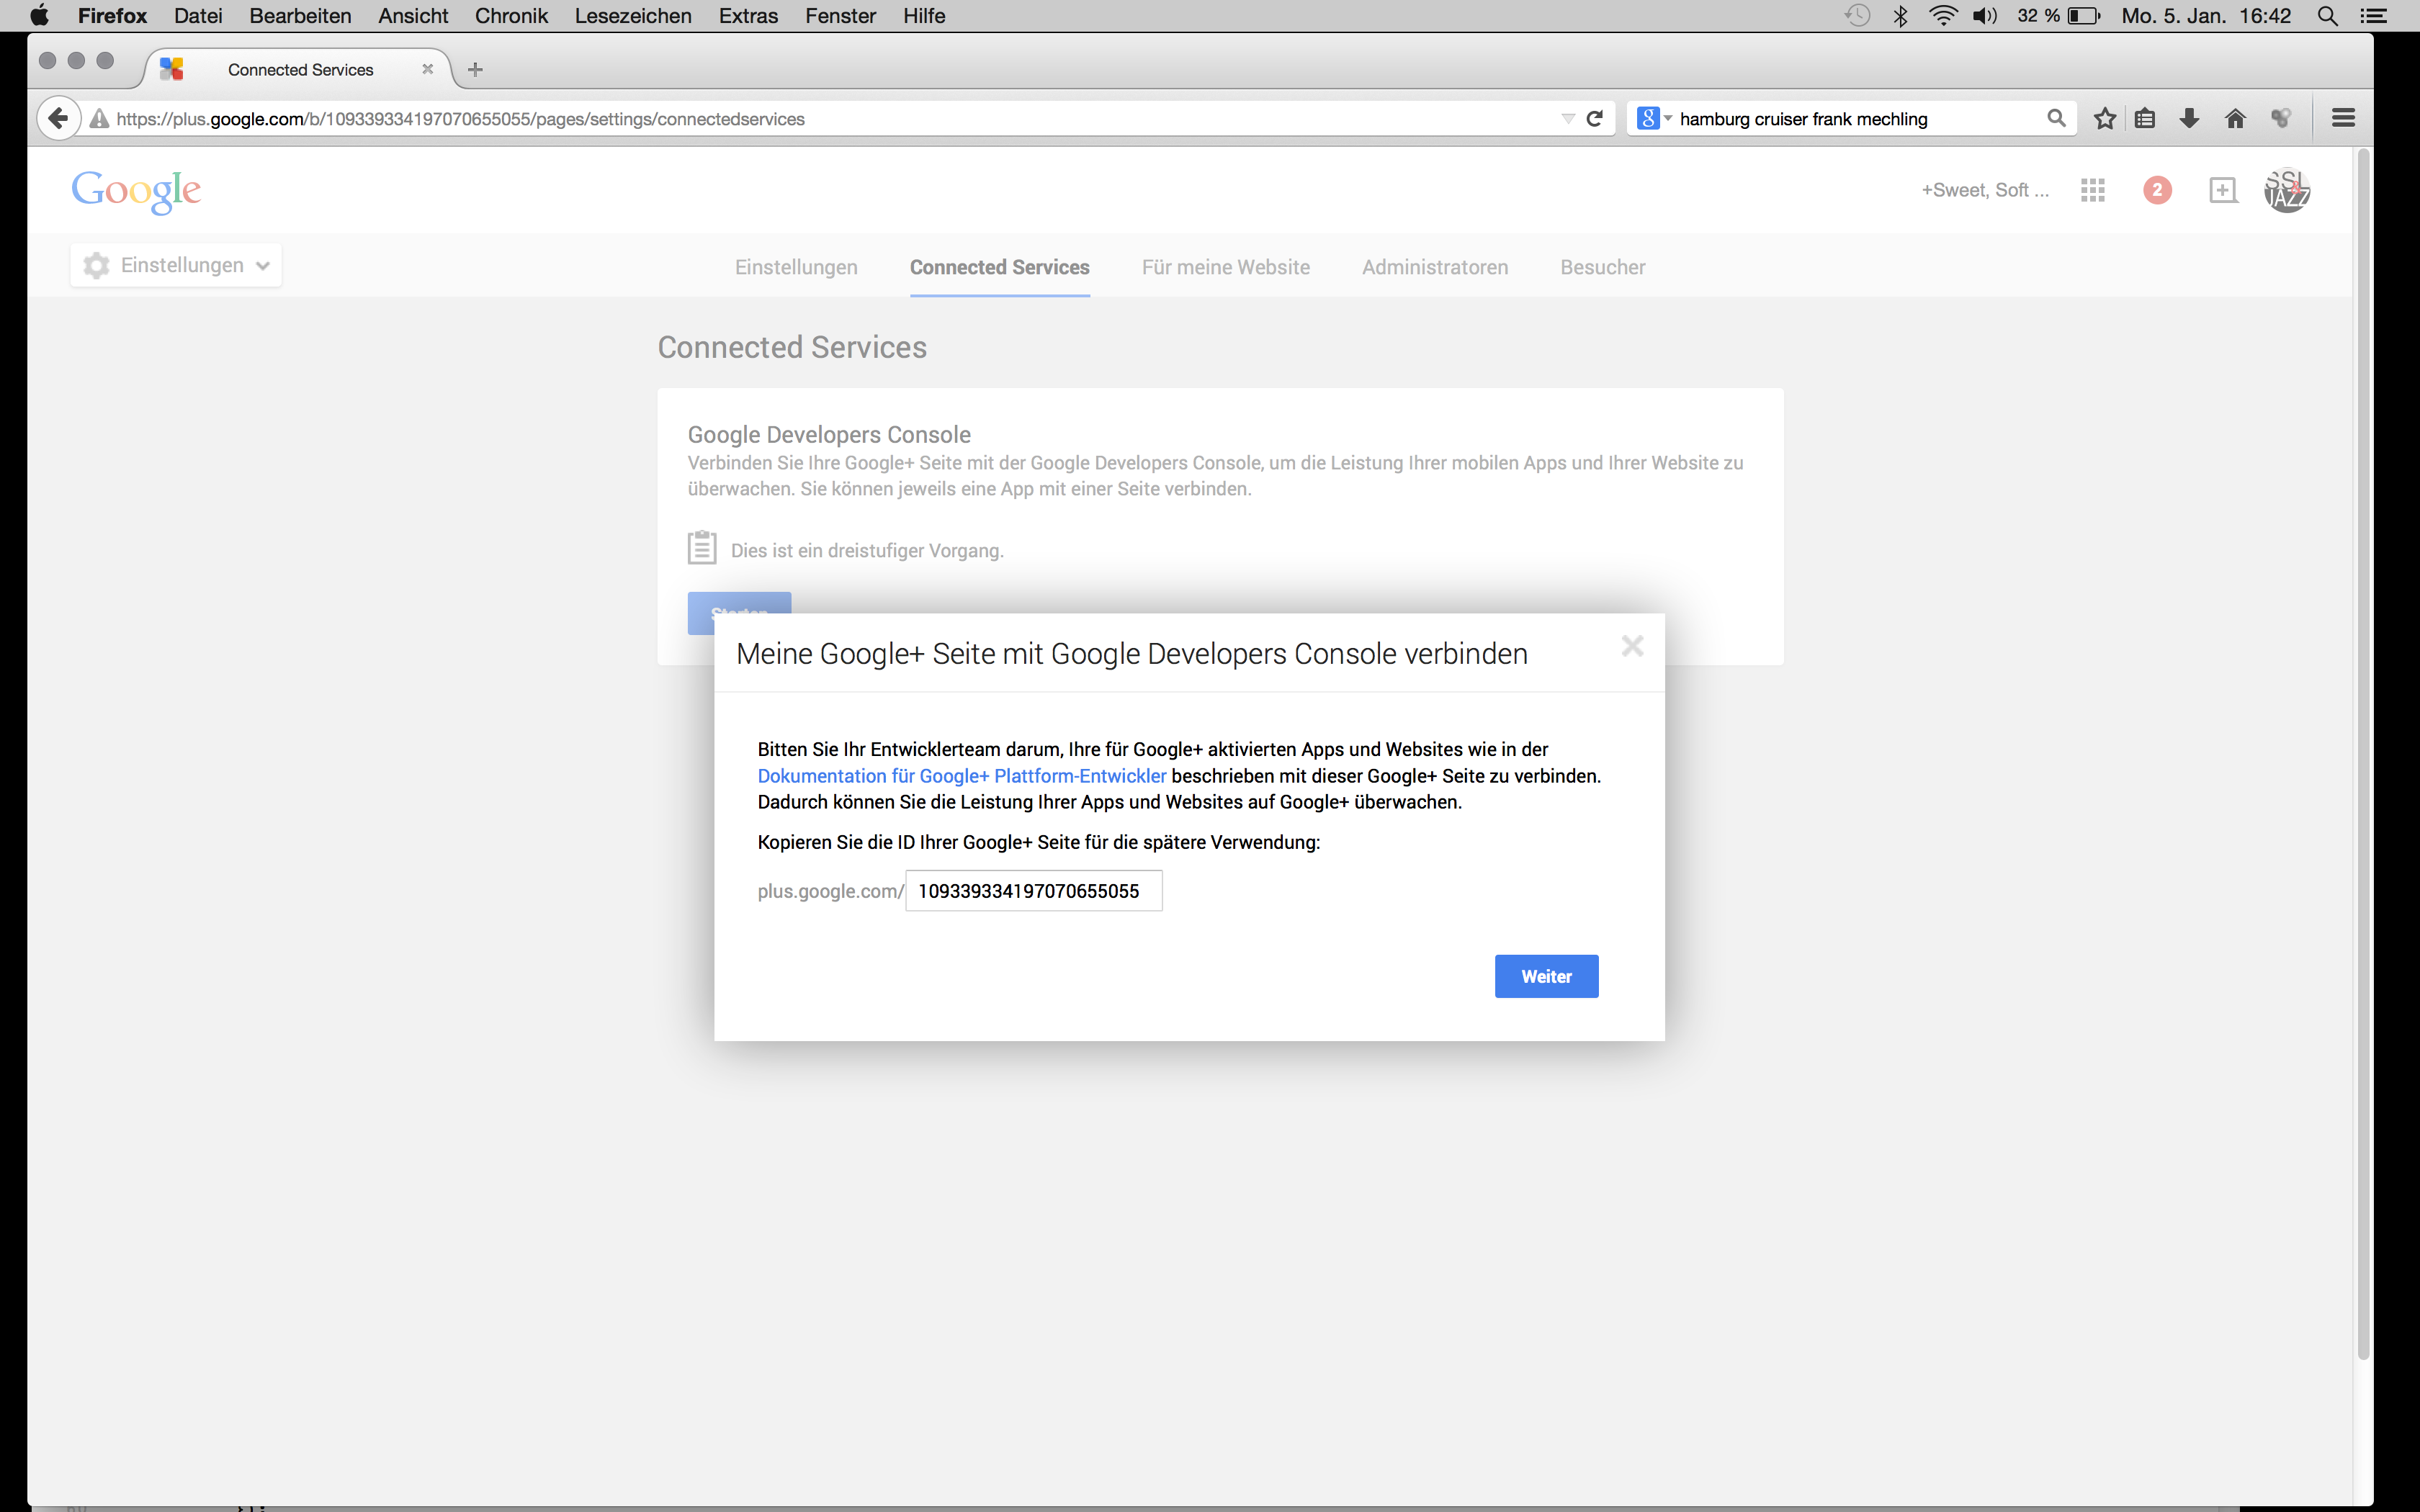Click the Time Machine clock icon
This screenshot has width=2420, height=1512.
[x=1857, y=15]
